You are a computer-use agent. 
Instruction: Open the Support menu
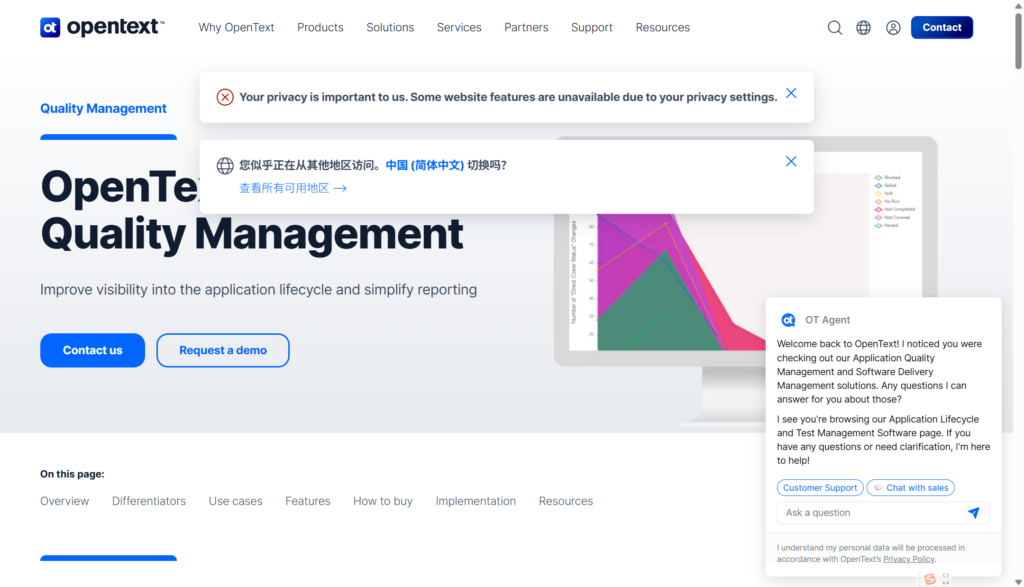coord(592,27)
